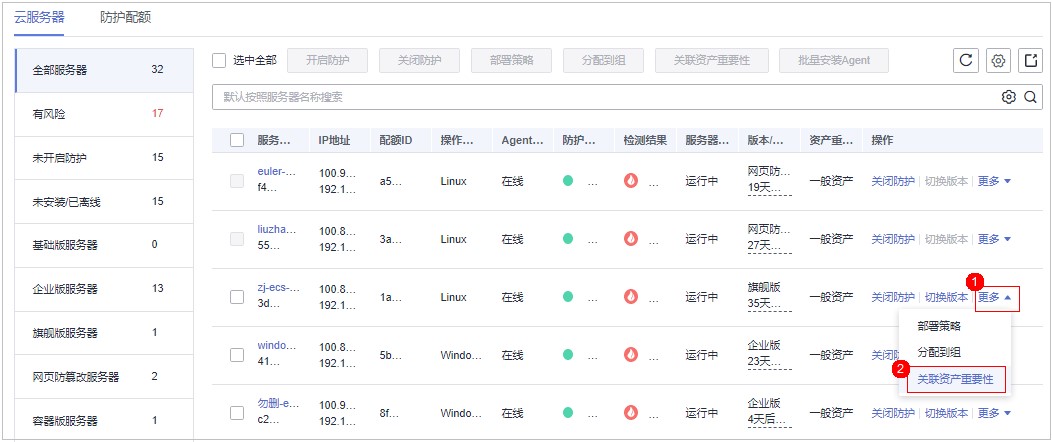Open the zj-ecs- server name link
This screenshot has height=442, width=1052.
point(278,288)
